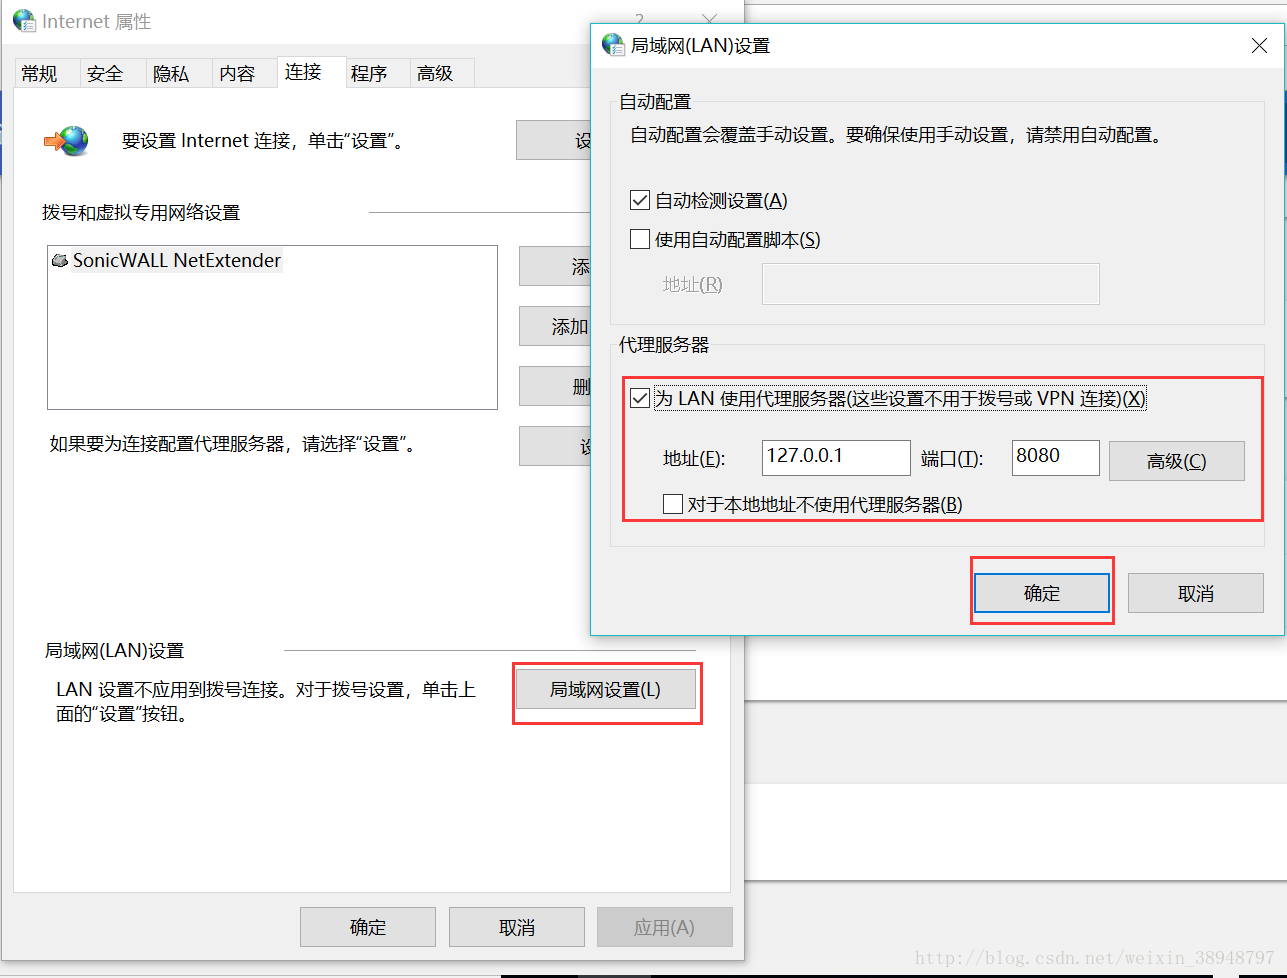Disable 为 LAN 使用代理服务器

639,398
